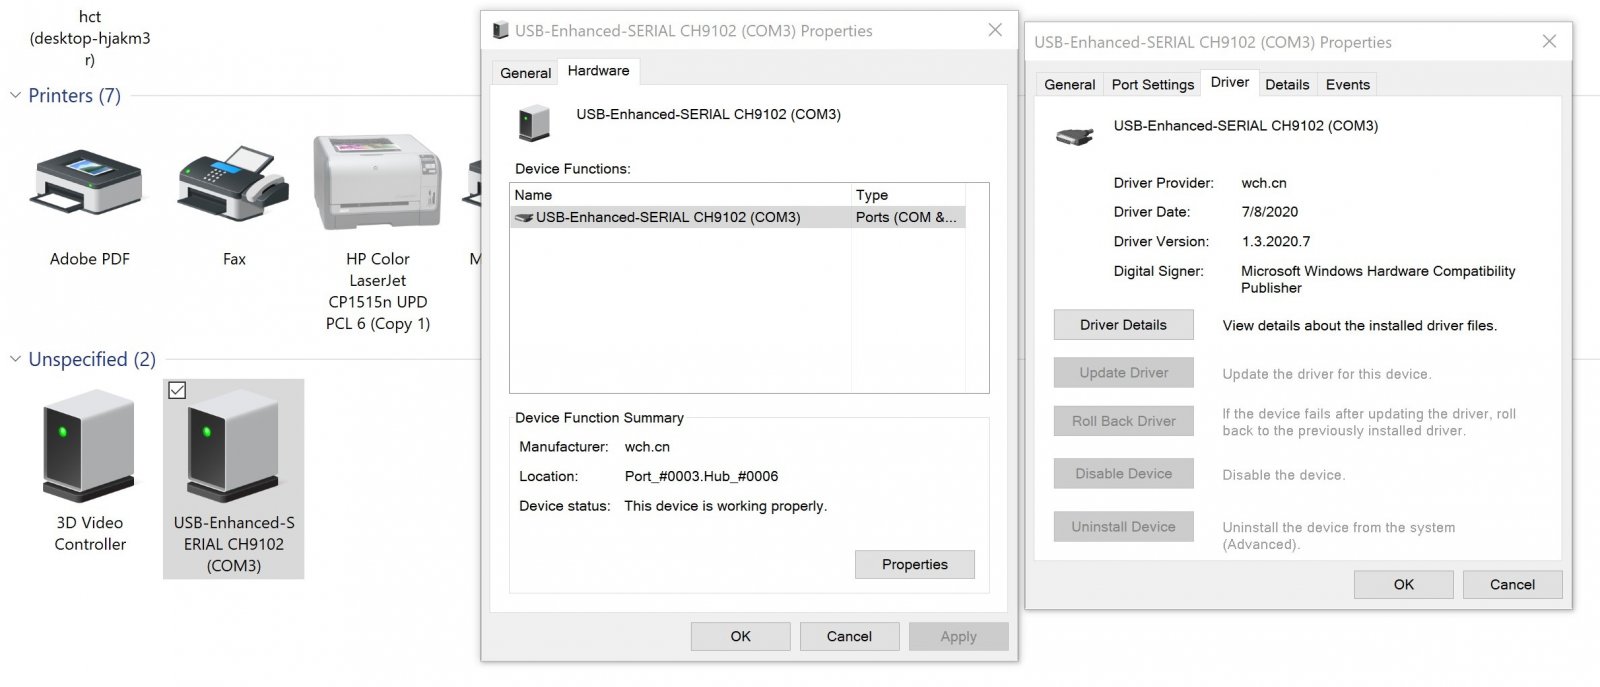Viewport: 1600px width, 687px height.
Task: Click OK in the Driver properties window
Action: pyautogui.click(x=1403, y=585)
